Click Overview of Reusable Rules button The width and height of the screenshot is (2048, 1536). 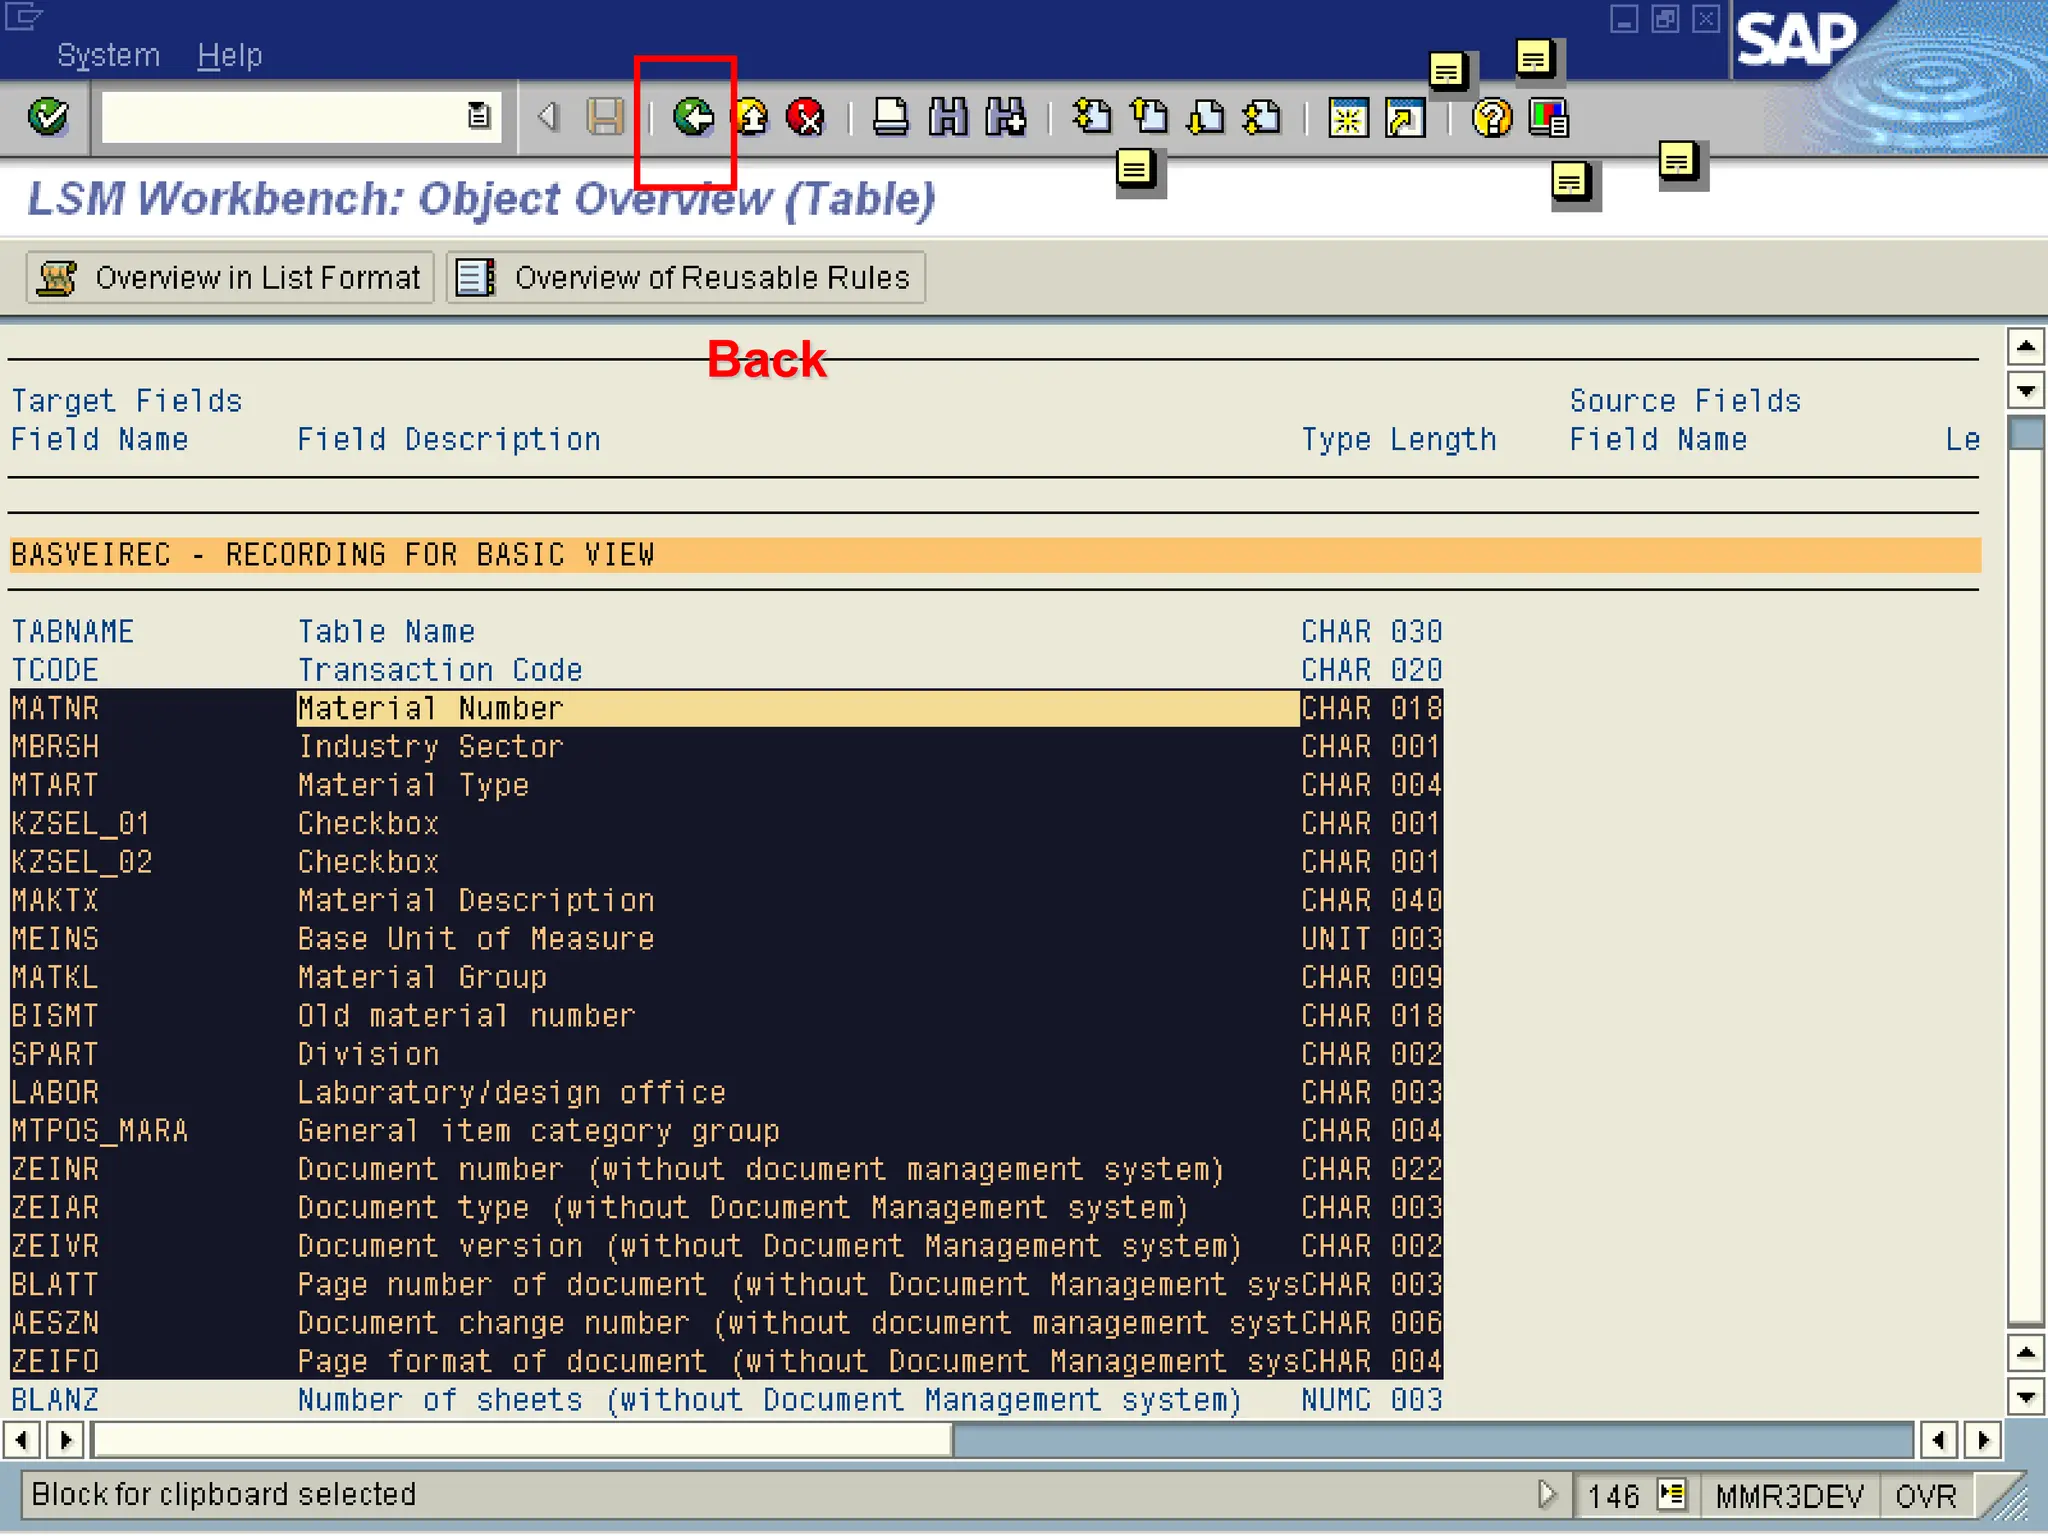coord(685,278)
